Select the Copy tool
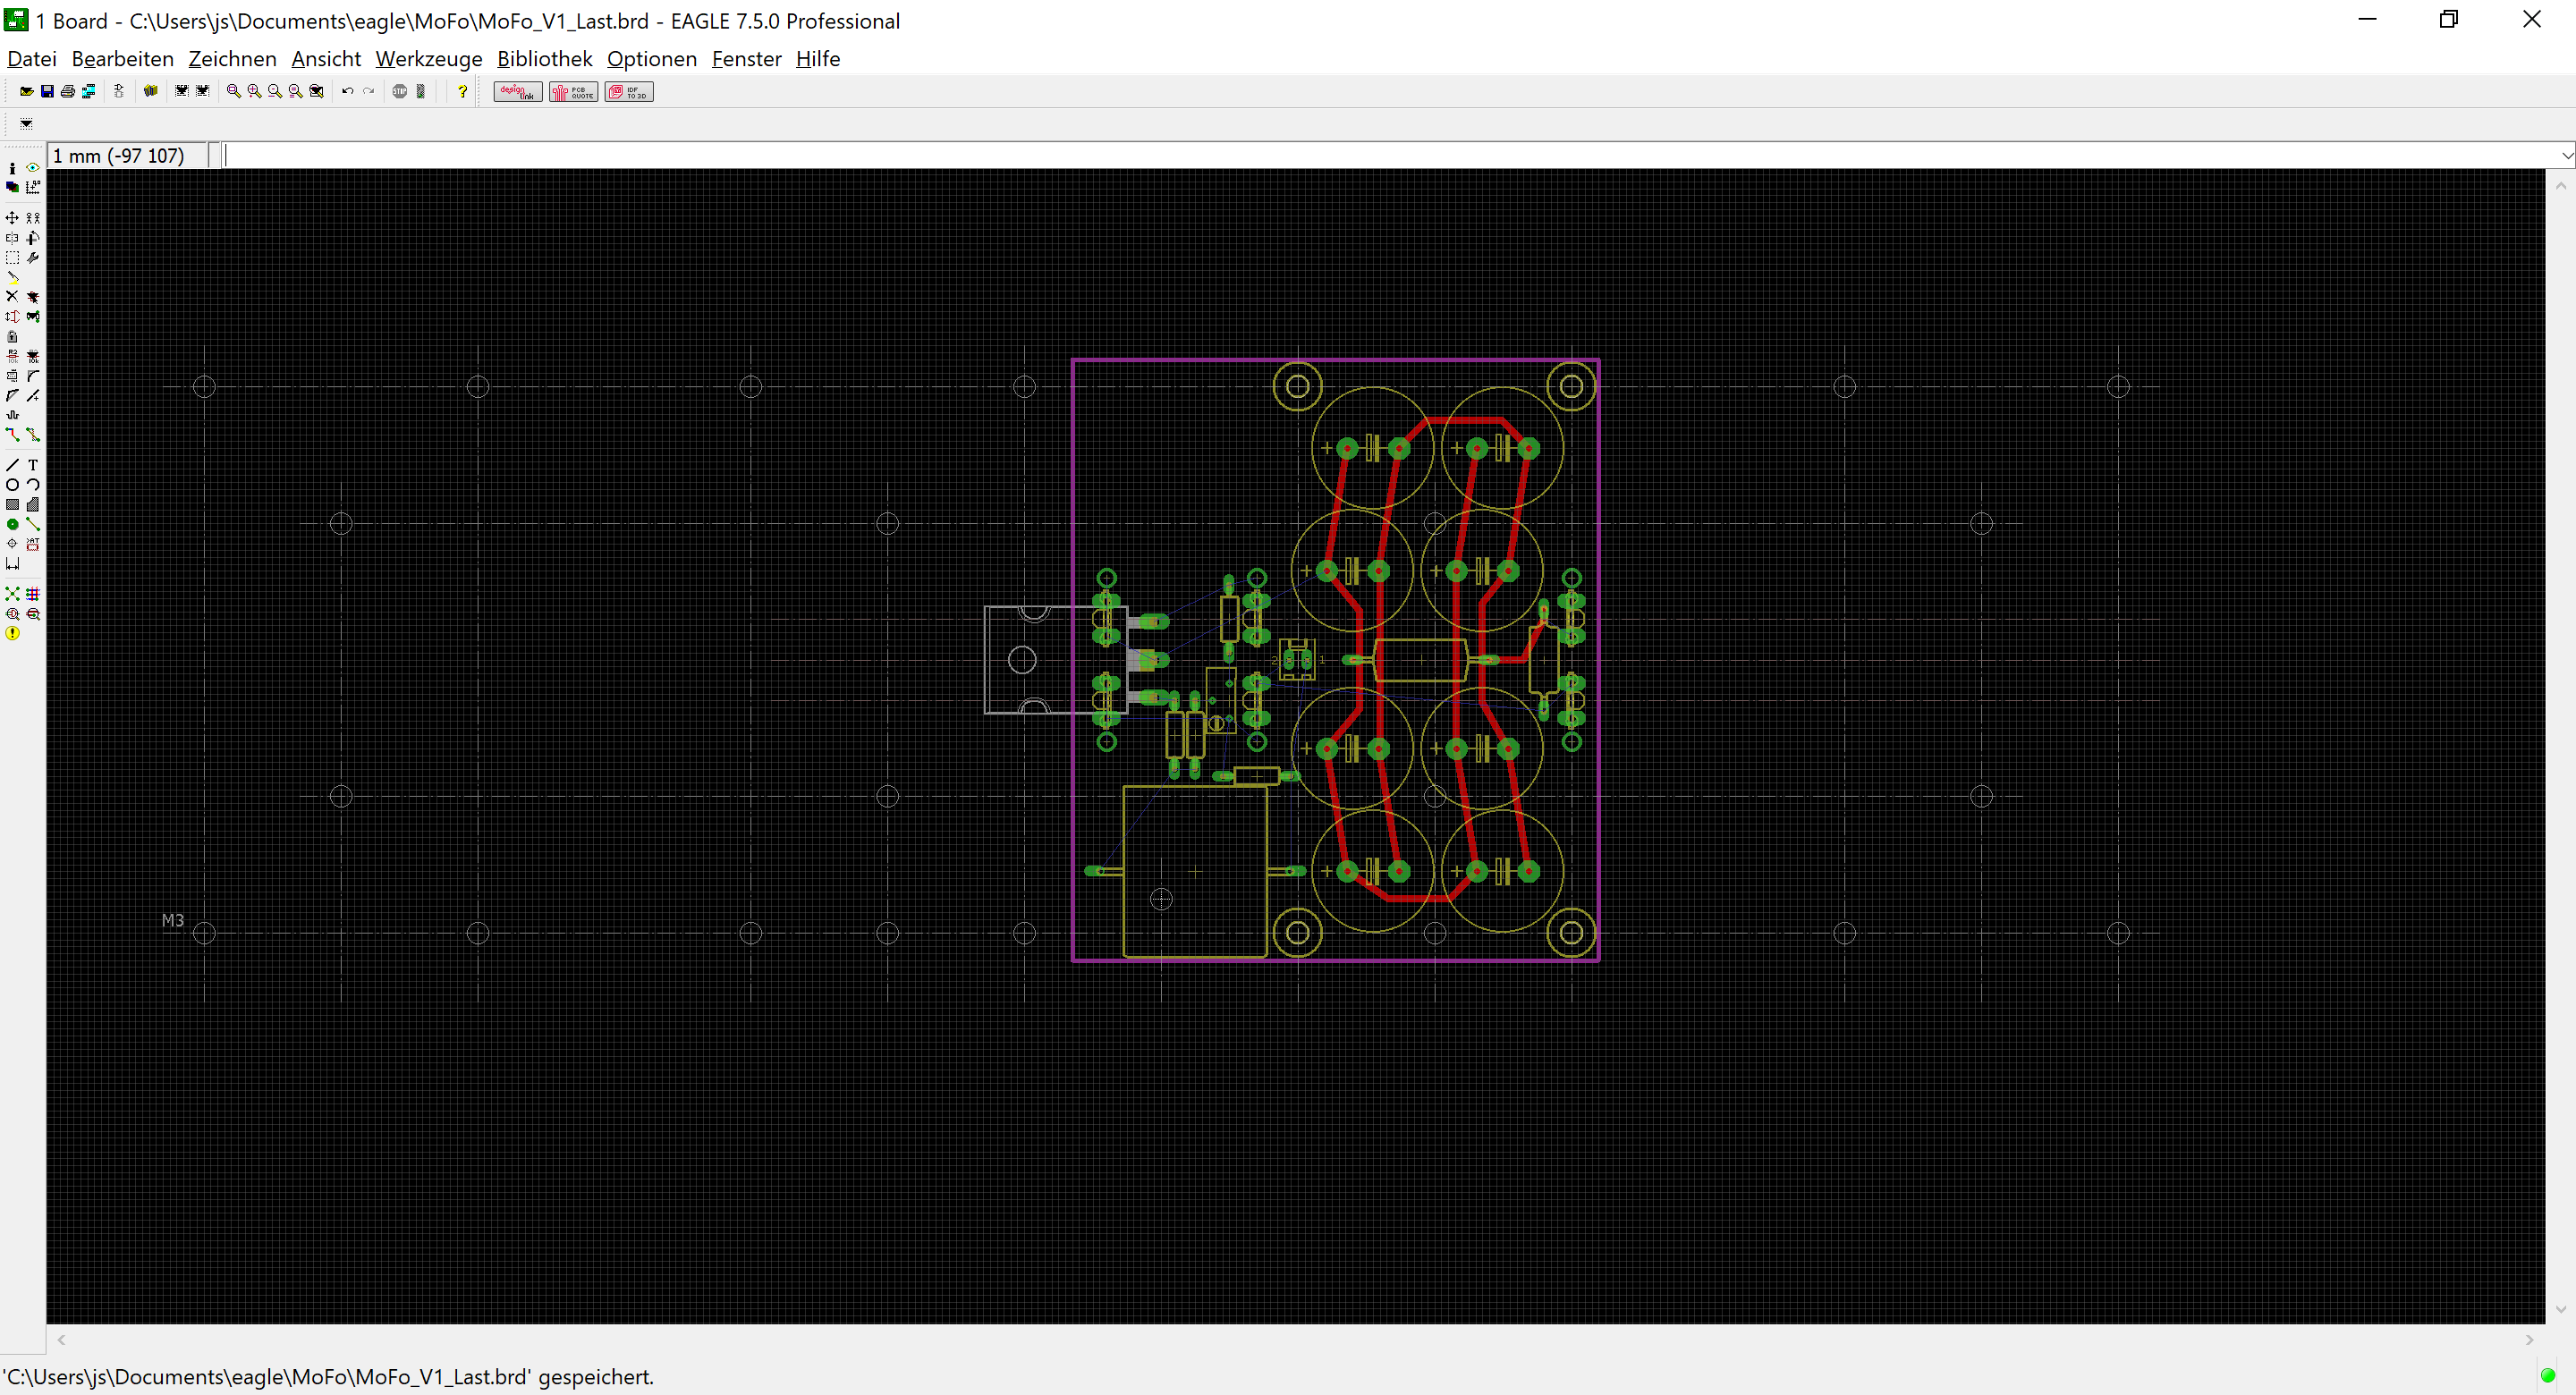2576x1395 pixels. (x=33, y=217)
